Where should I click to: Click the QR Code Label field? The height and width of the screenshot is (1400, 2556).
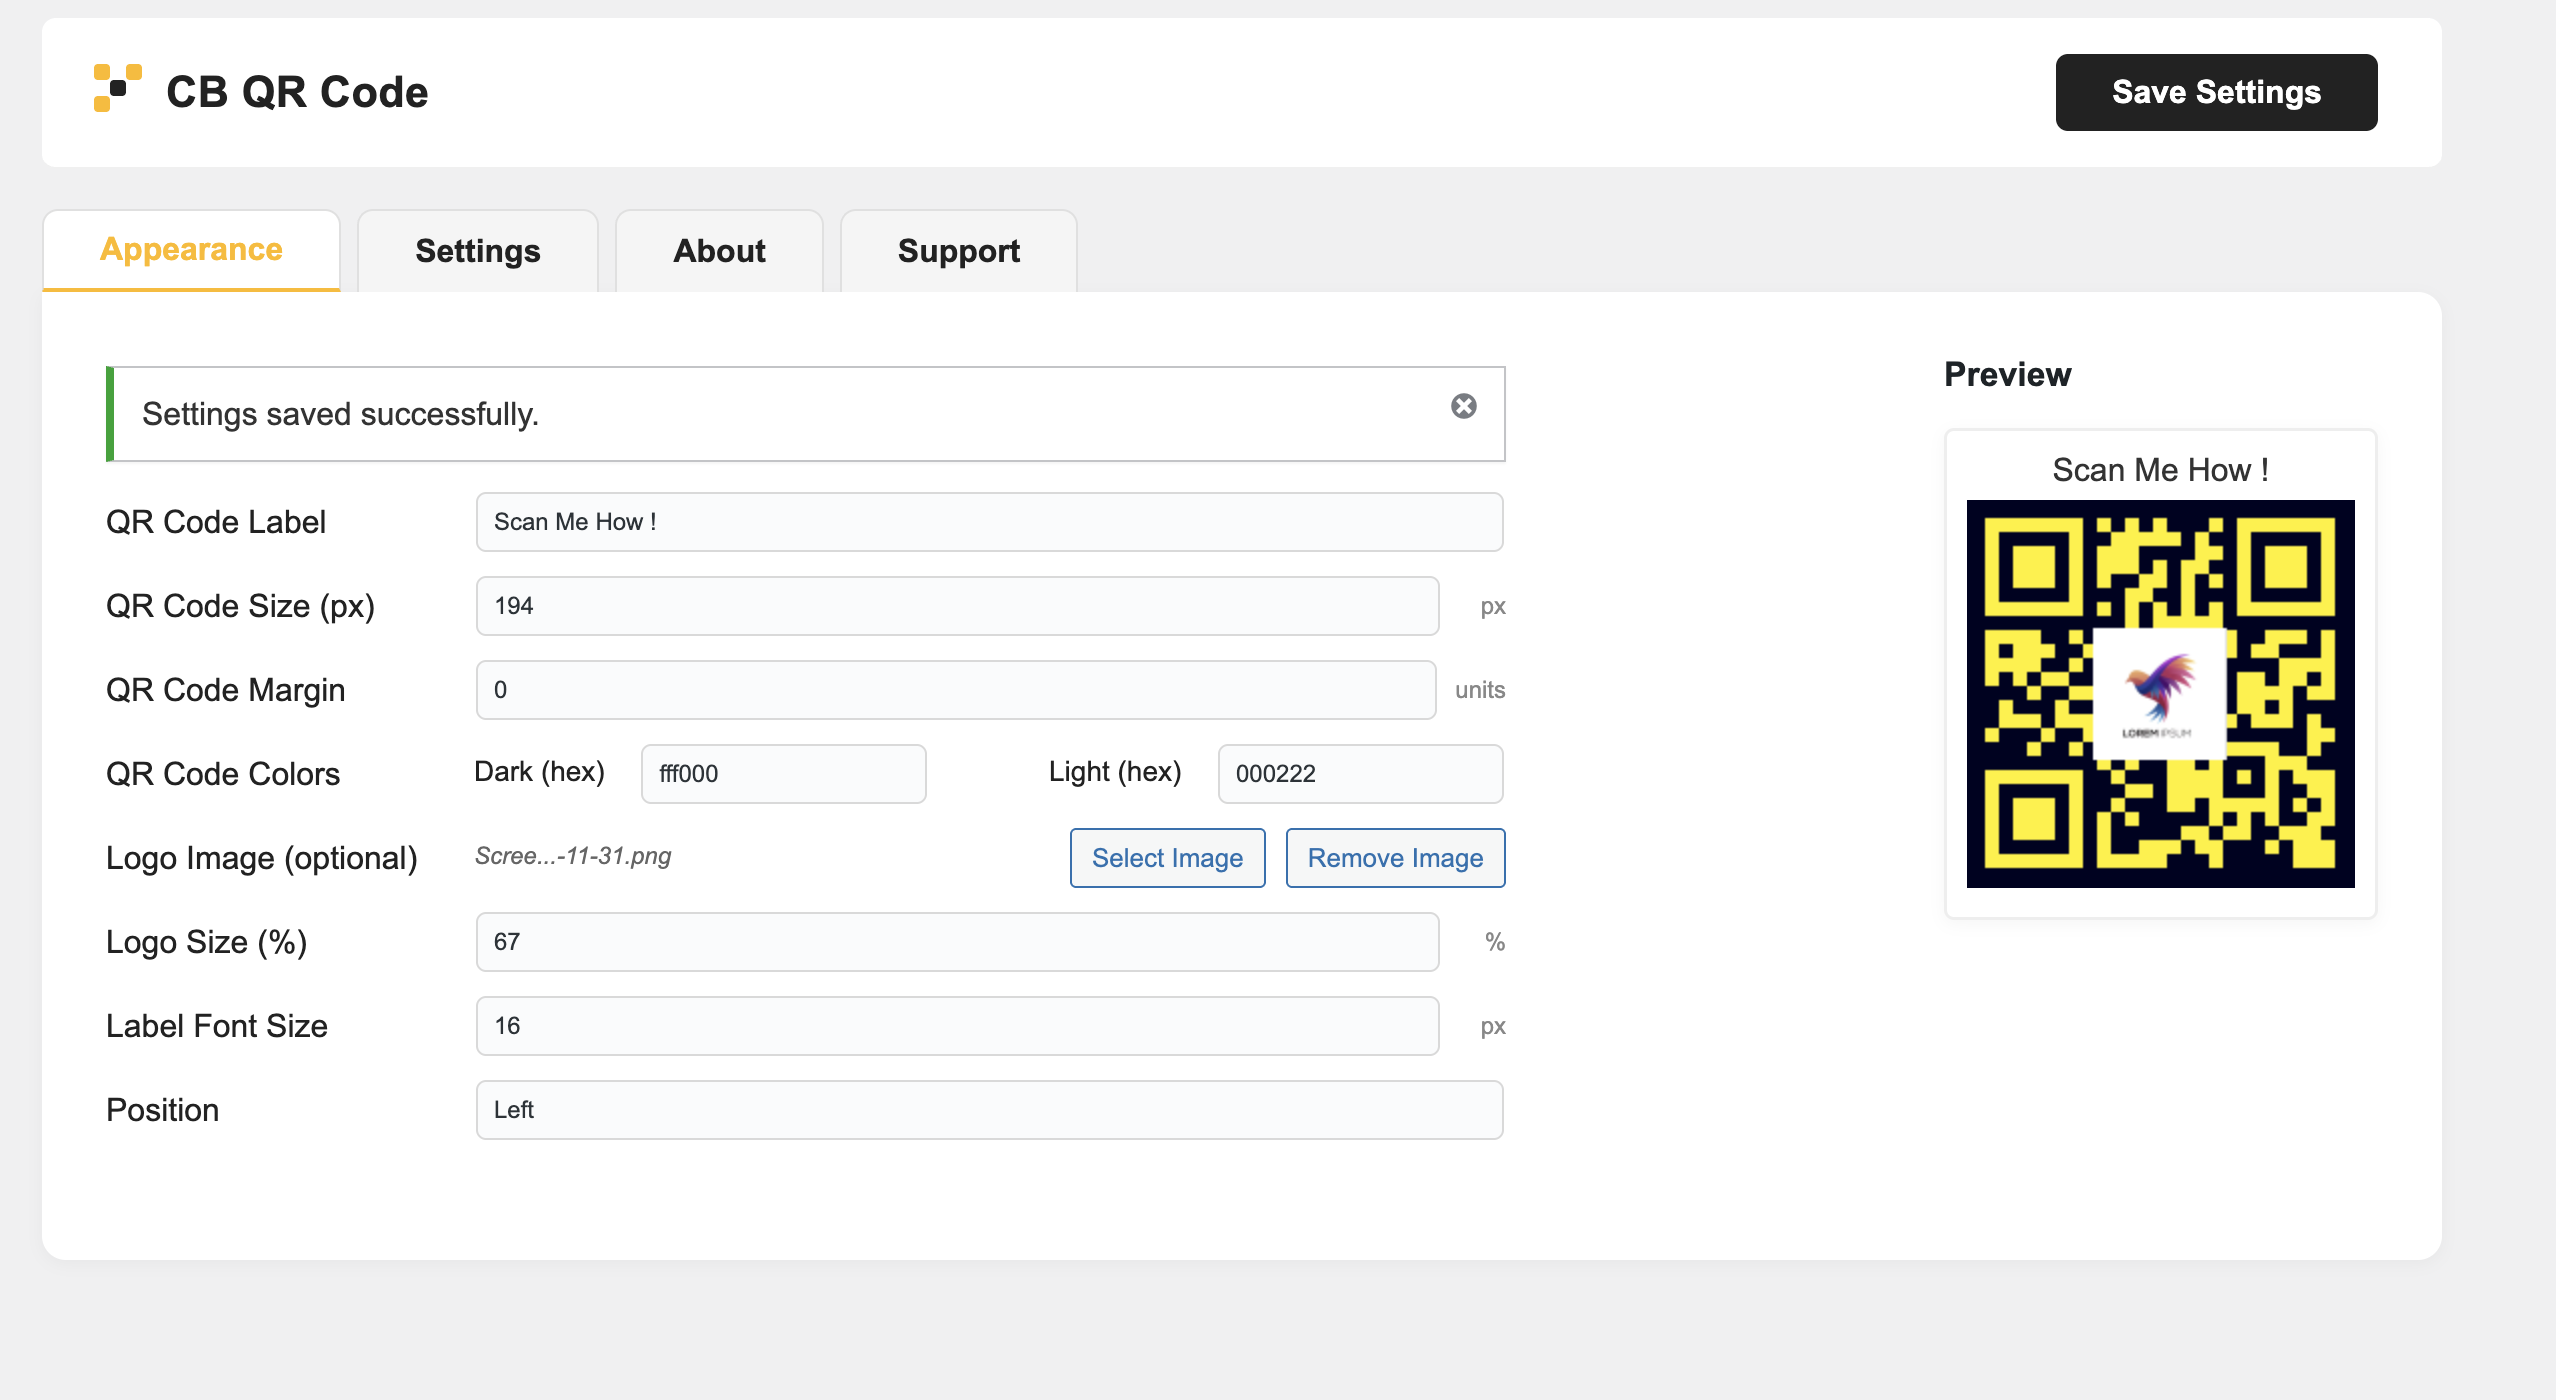click(989, 521)
